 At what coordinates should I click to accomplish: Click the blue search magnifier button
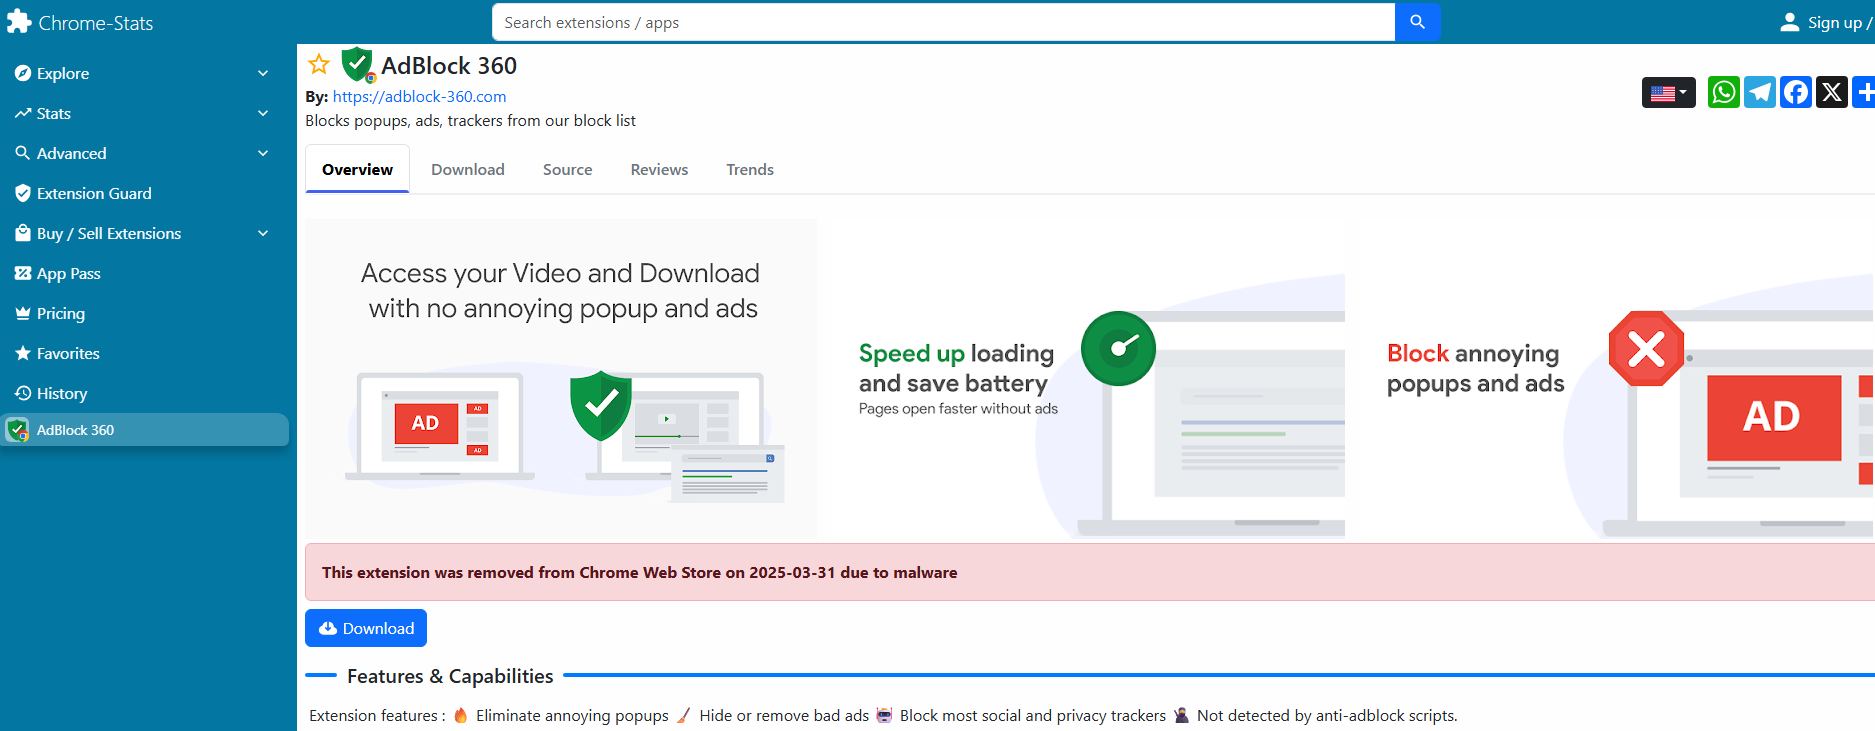coord(1417,22)
